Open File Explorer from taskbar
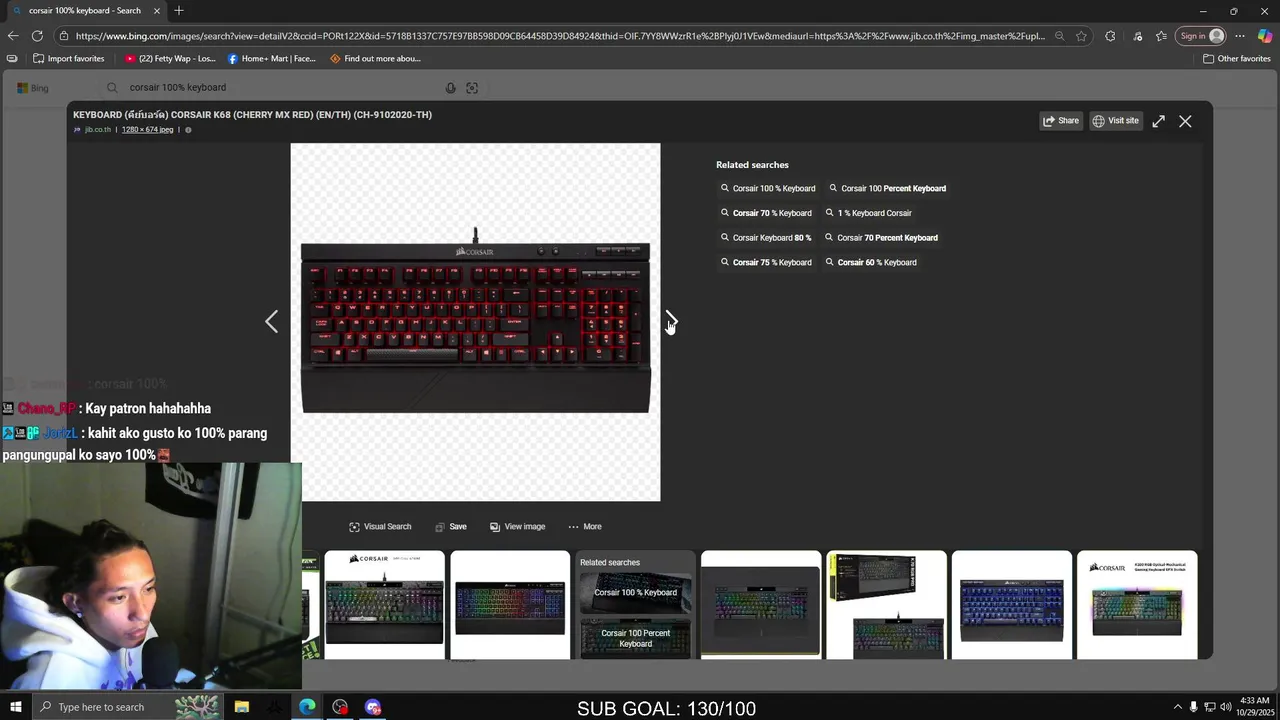 (x=241, y=707)
